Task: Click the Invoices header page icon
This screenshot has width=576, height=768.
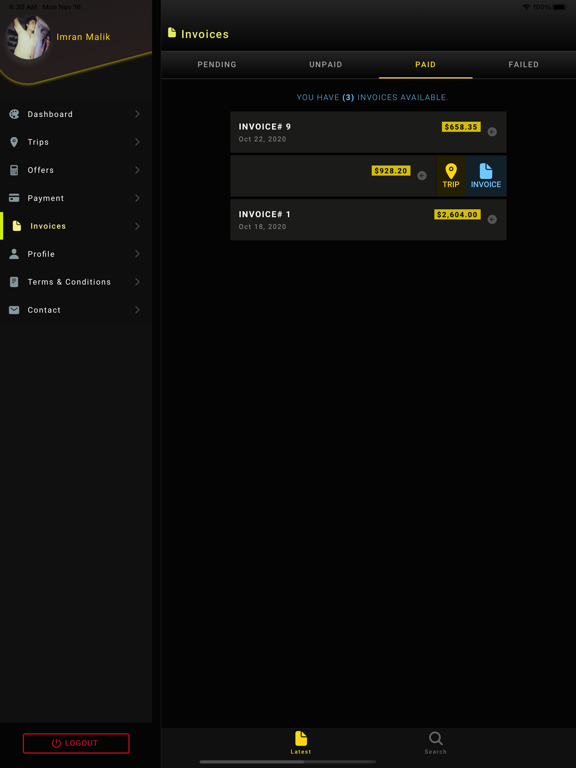Action: (x=171, y=33)
